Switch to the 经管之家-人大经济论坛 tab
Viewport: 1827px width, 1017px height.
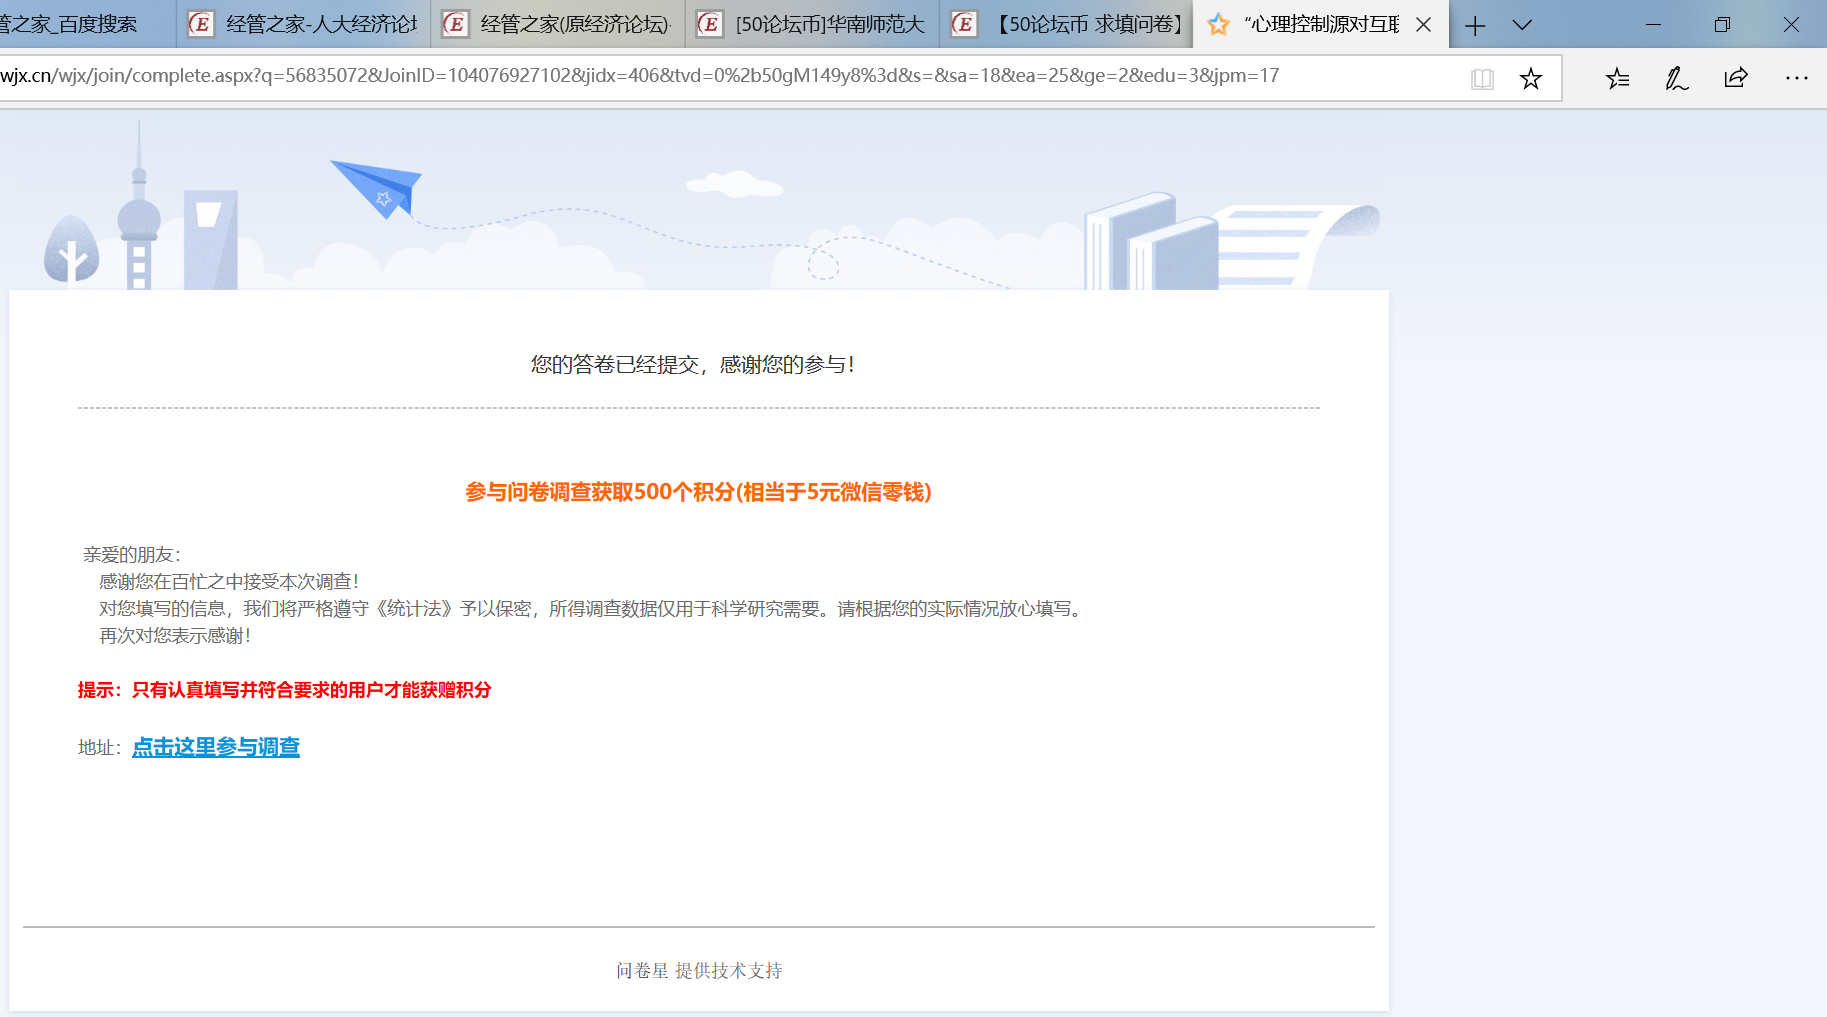coord(304,24)
